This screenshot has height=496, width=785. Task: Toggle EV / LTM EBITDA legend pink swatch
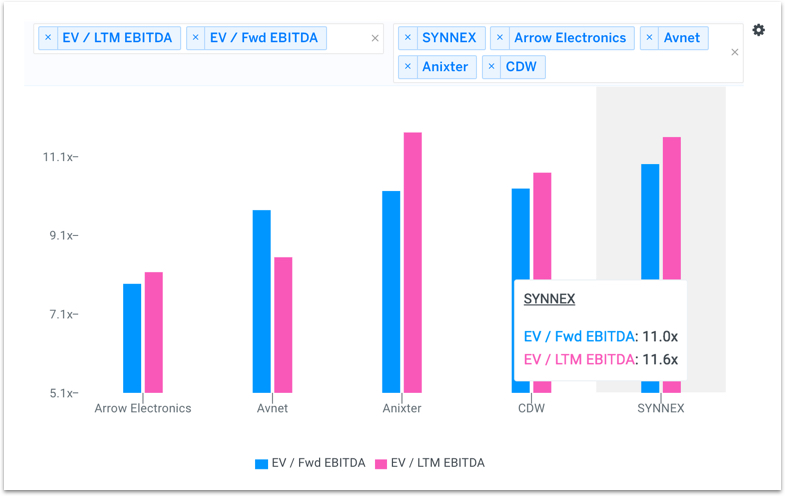click(381, 464)
